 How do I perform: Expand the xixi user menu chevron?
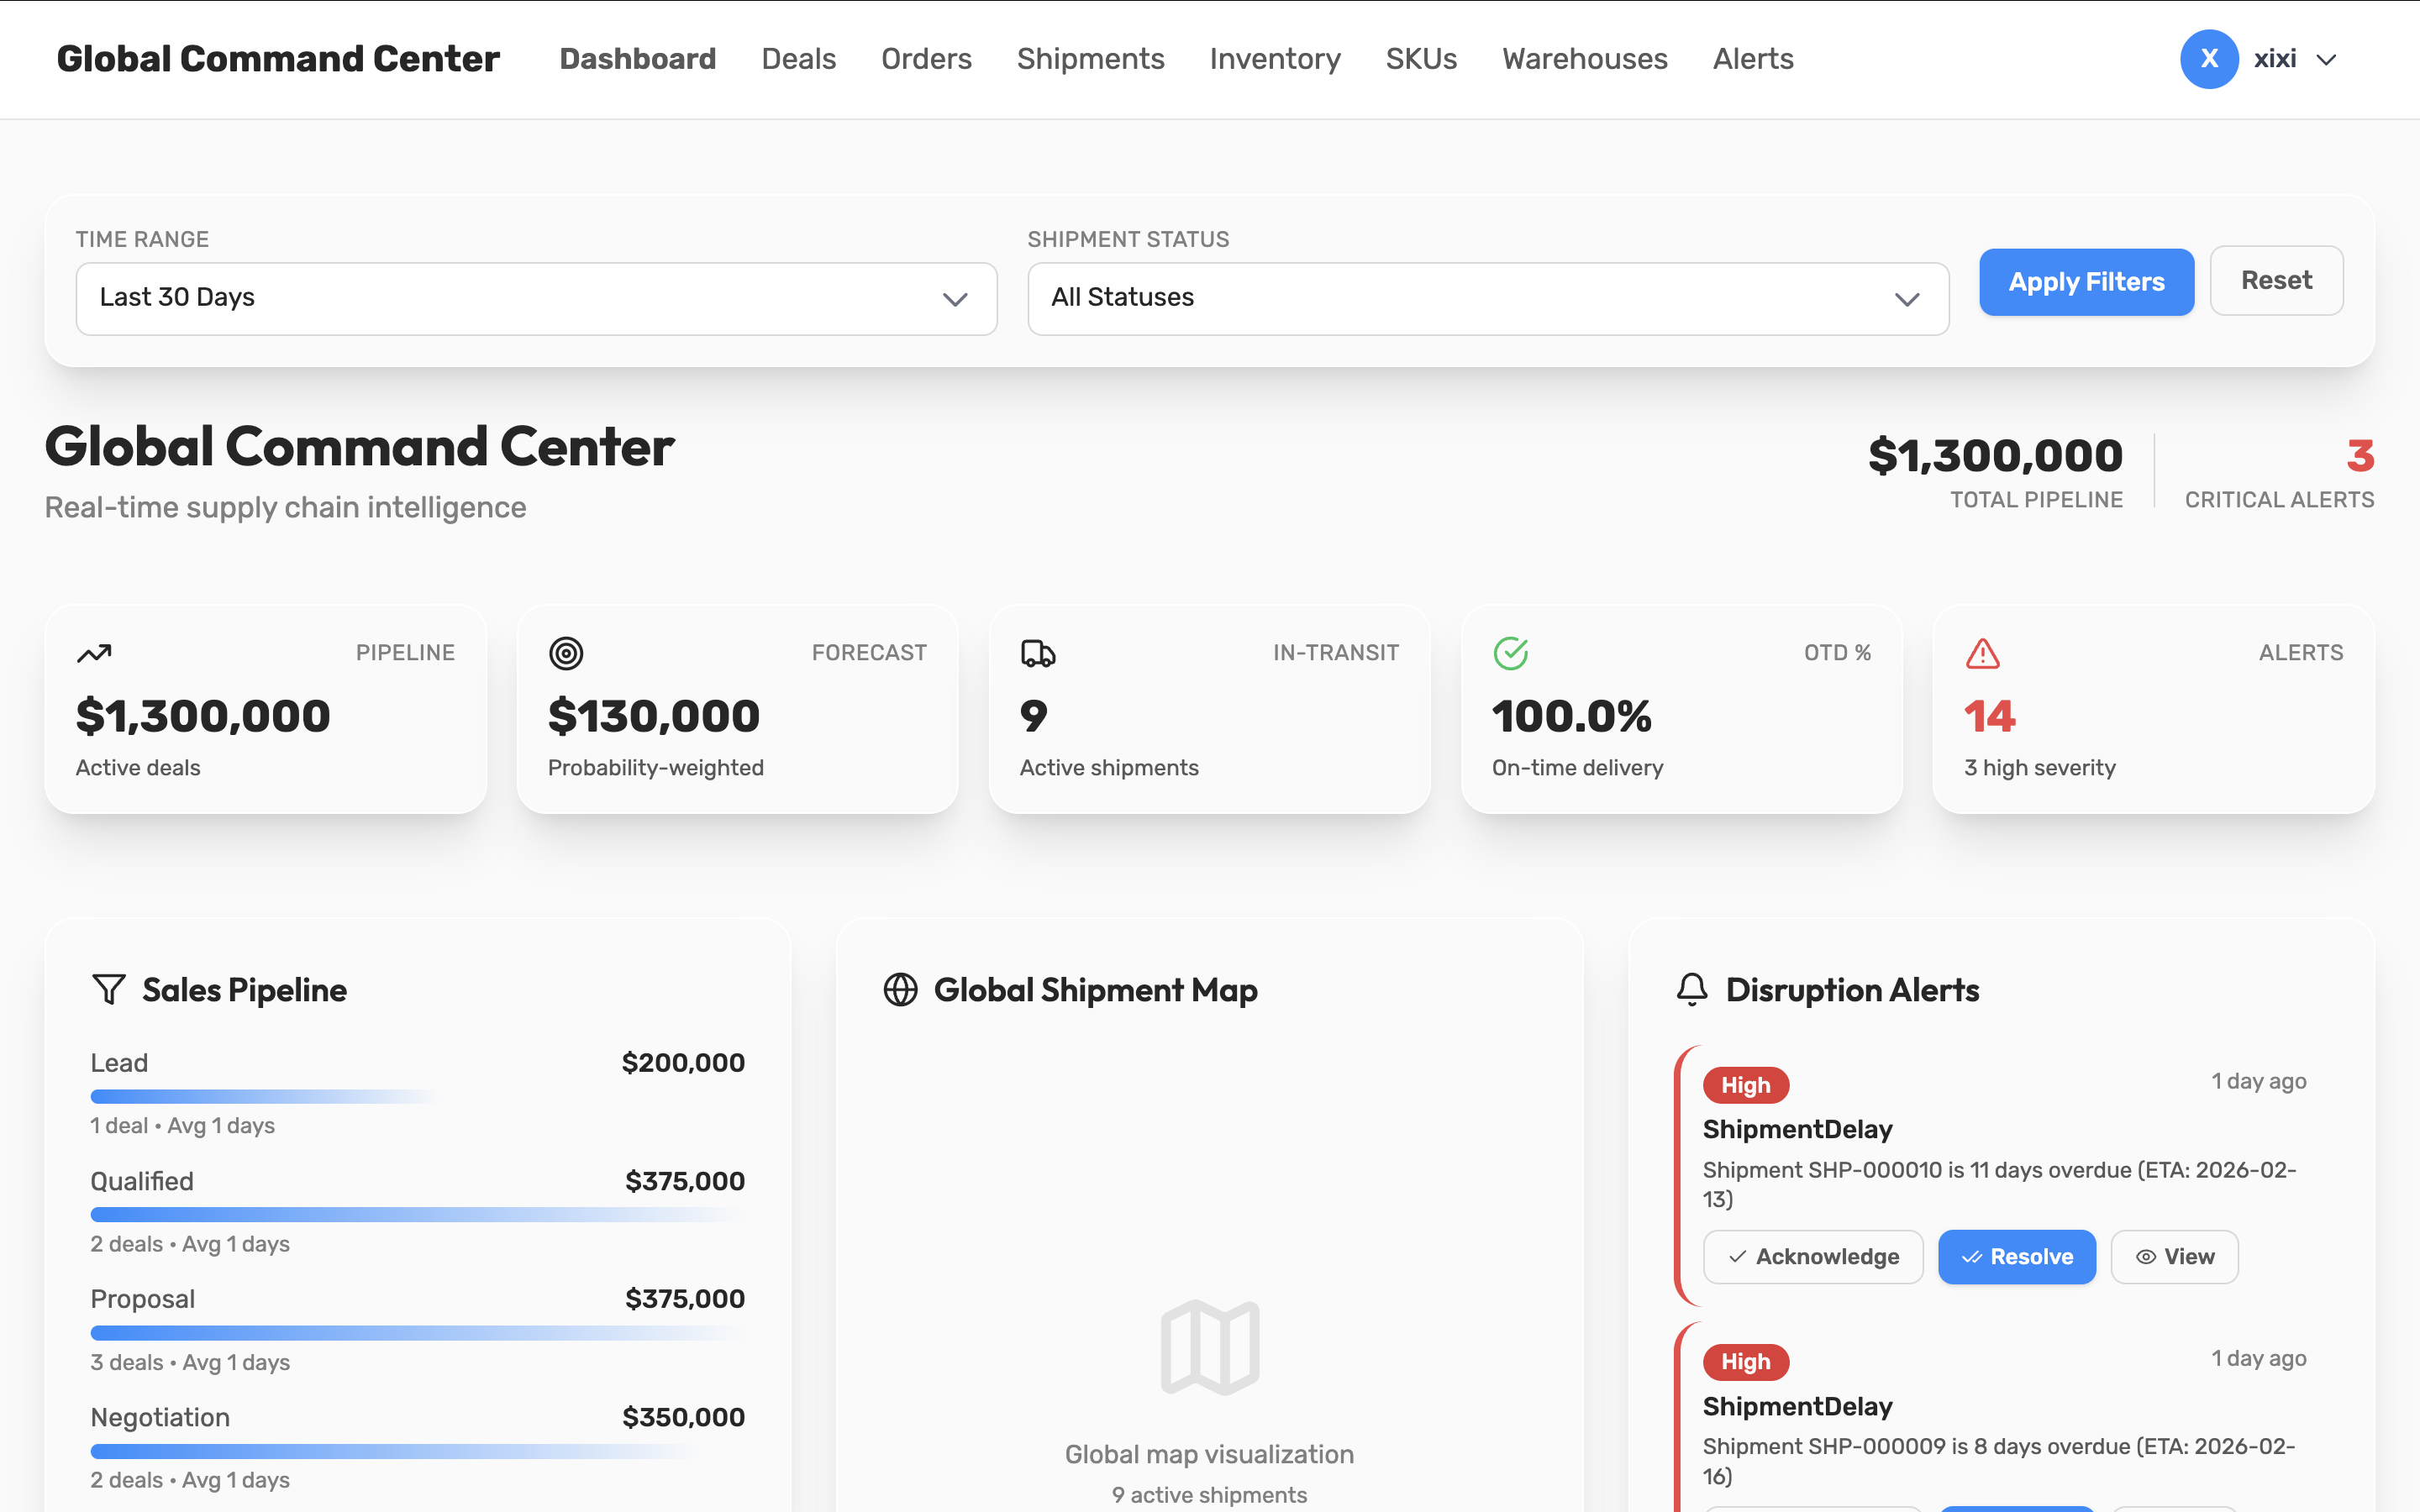(2327, 60)
